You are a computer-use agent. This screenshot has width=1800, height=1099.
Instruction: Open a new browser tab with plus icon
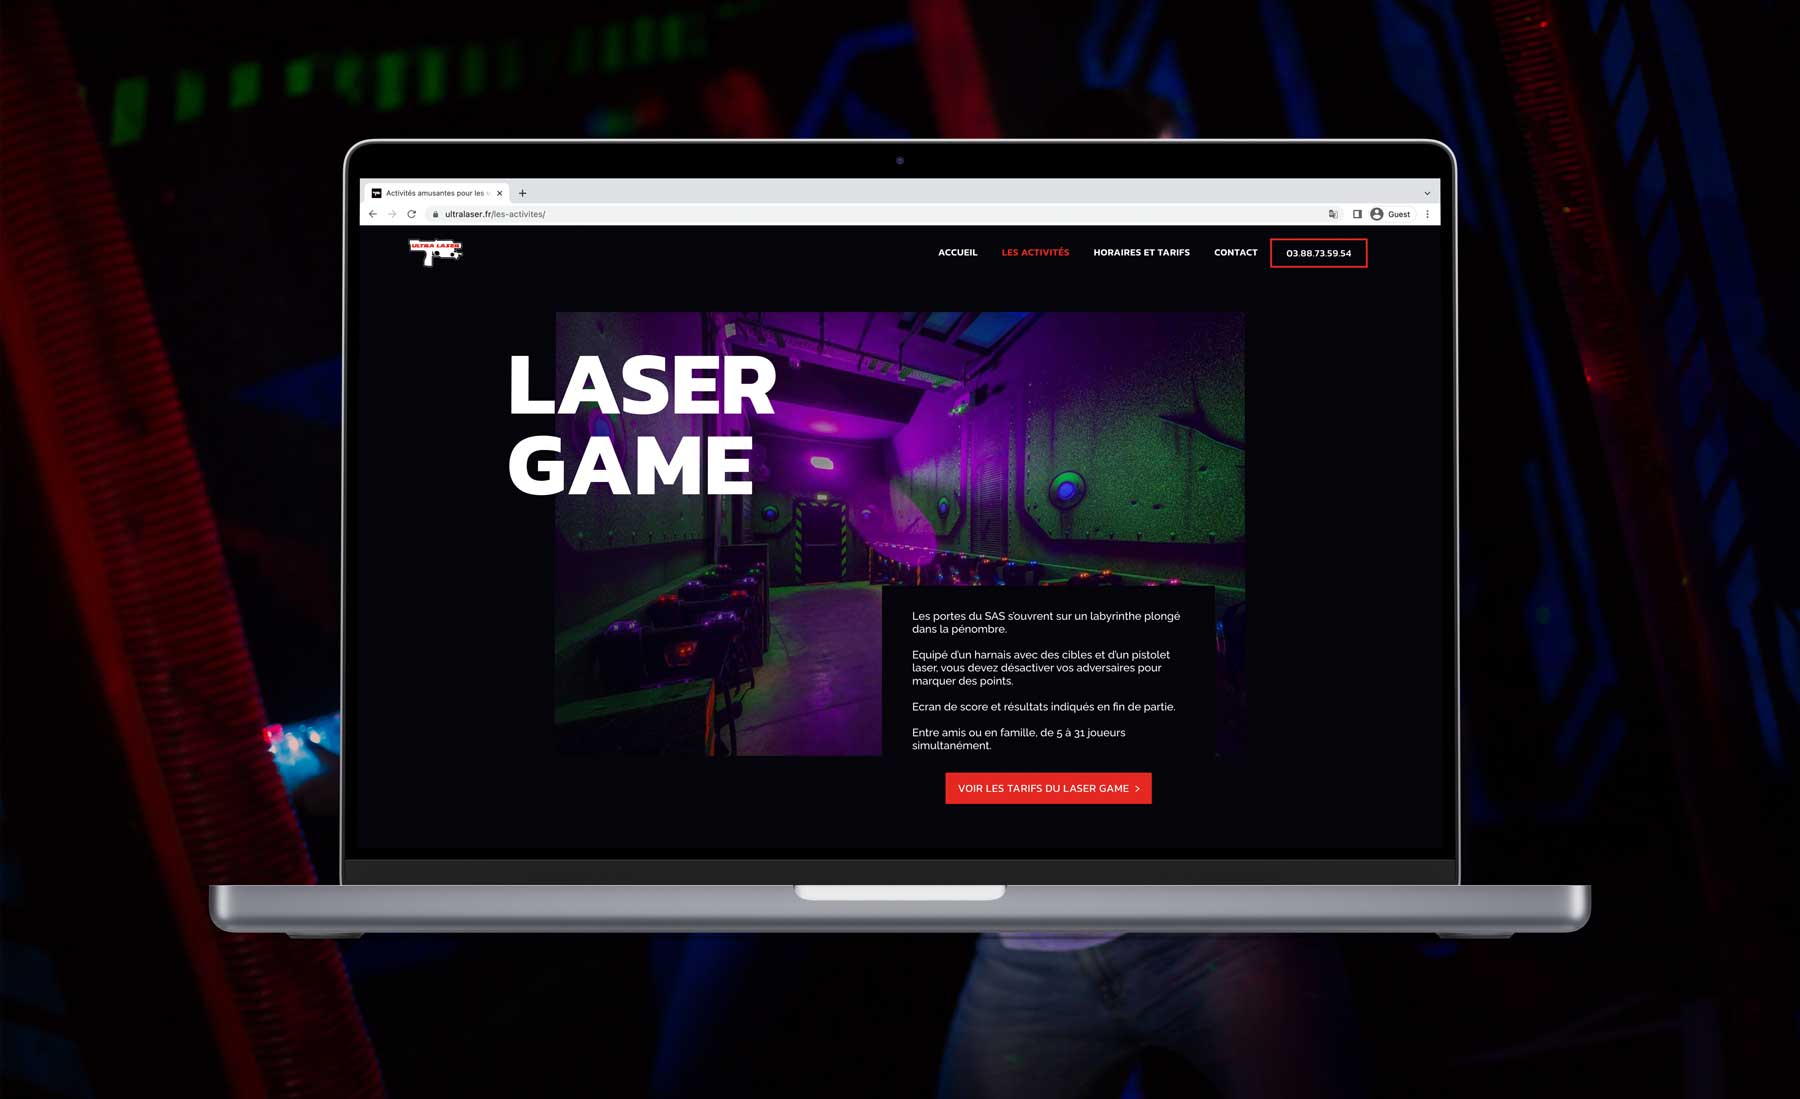click(x=520, y=192)
